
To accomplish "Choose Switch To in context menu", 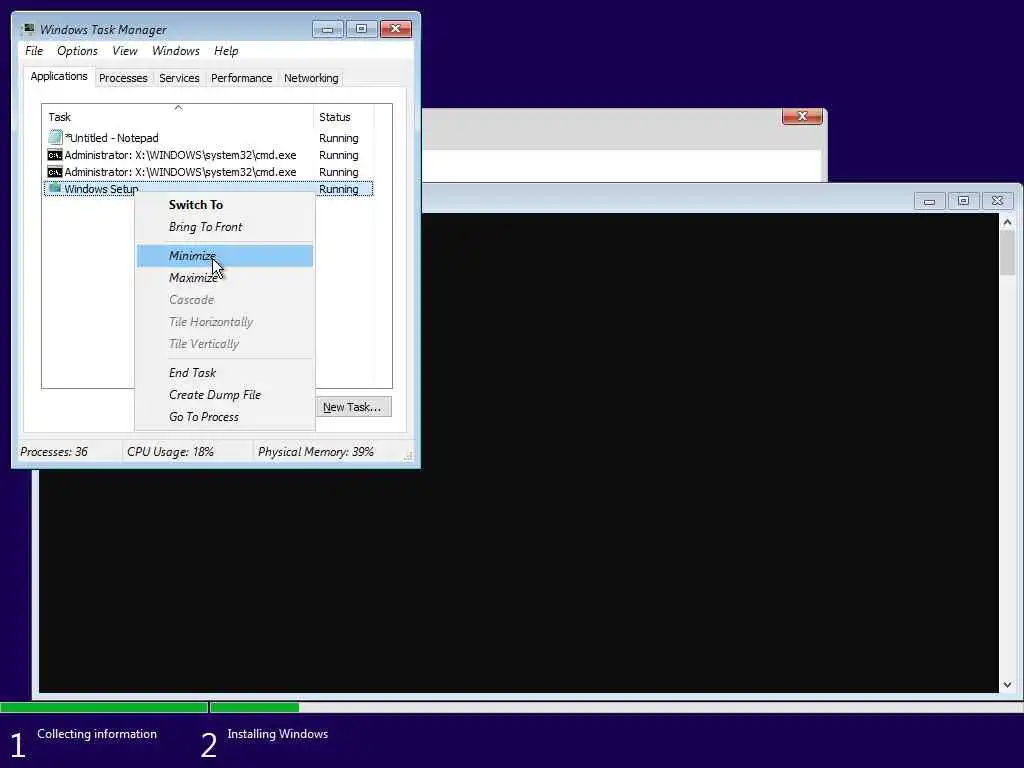I will point(225,205).
